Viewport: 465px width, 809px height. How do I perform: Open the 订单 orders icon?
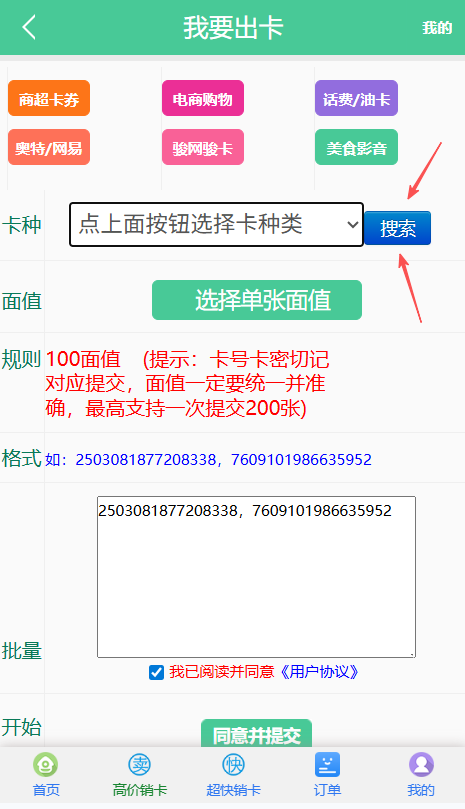(327, 764)
